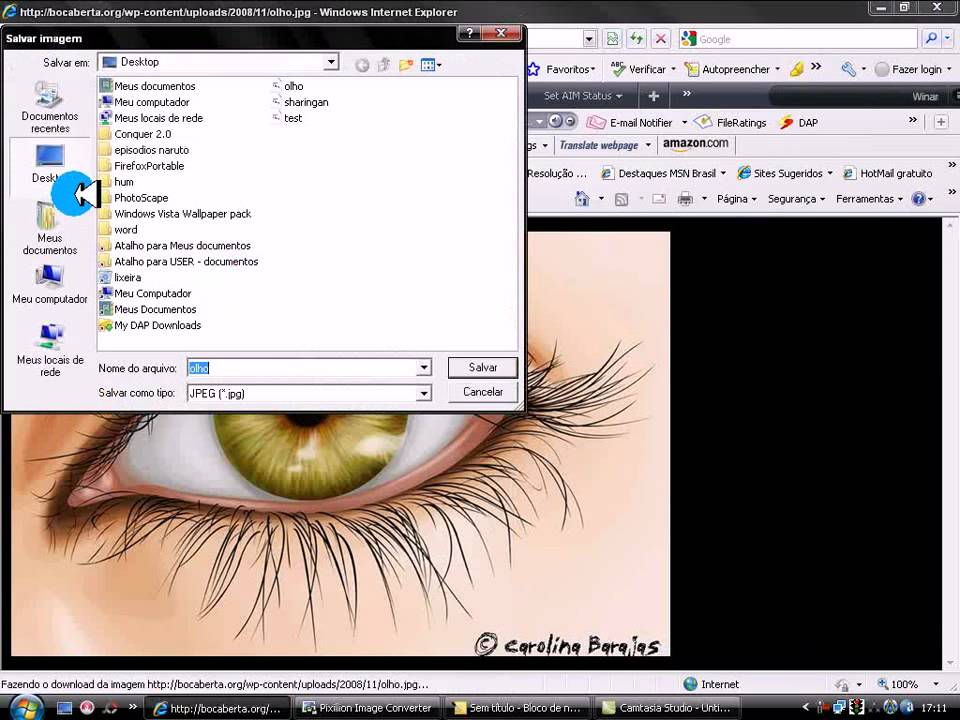
Task: Click the RSS feeds icon in command bar
Action: click(x=621, y=199)
